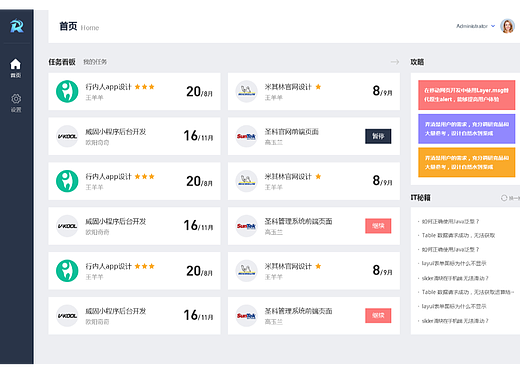Viewport: 520px width, 390px height.
Task: Open the 圣科官网前端页面 task card title
Action: [292, 132]
